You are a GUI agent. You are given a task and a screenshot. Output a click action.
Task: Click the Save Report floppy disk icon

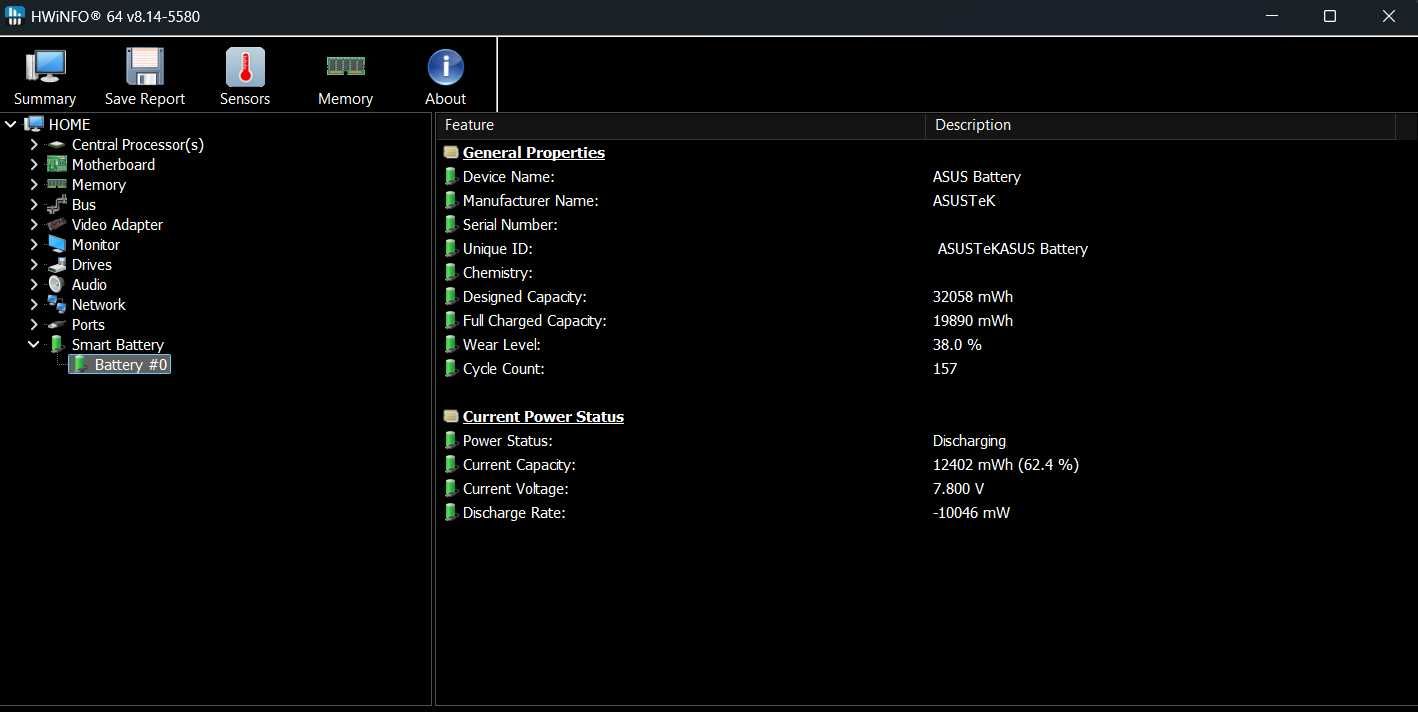pos(145,66)
